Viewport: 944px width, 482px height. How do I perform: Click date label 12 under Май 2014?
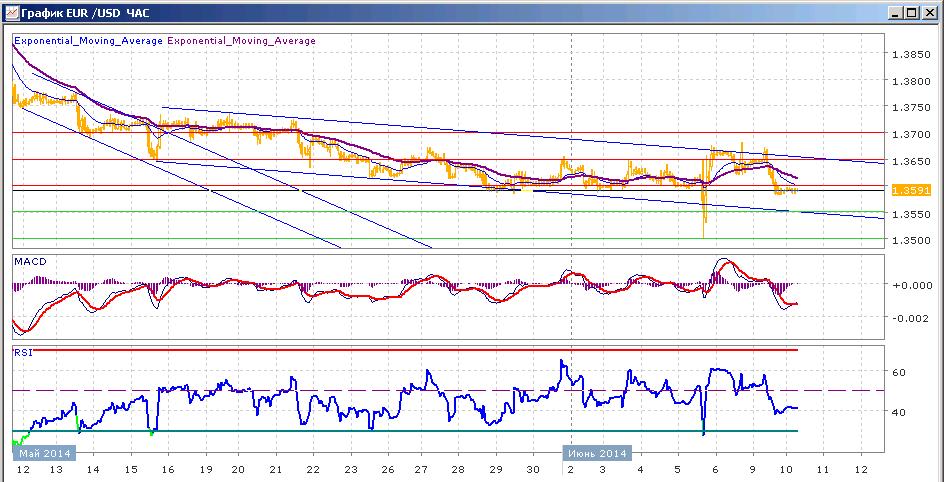coord(23,469)
